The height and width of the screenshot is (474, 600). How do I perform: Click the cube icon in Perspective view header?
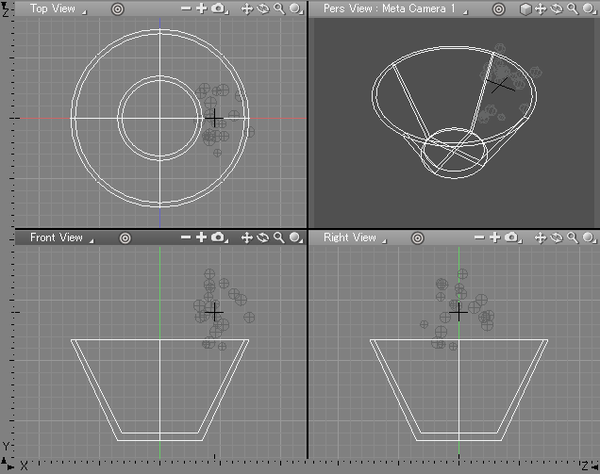tap(525, 9)
